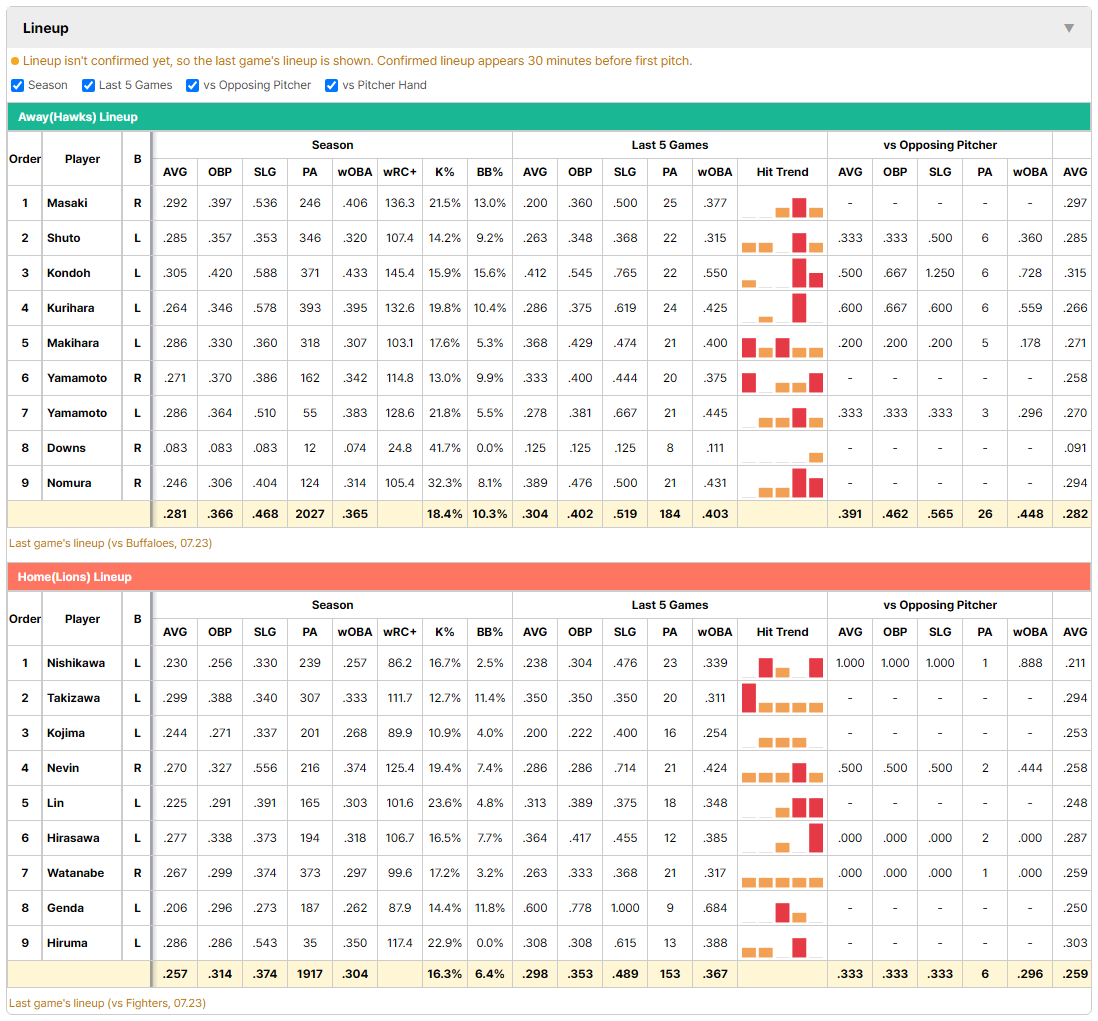Uncheck the Season checkbox

click(18, 85)
